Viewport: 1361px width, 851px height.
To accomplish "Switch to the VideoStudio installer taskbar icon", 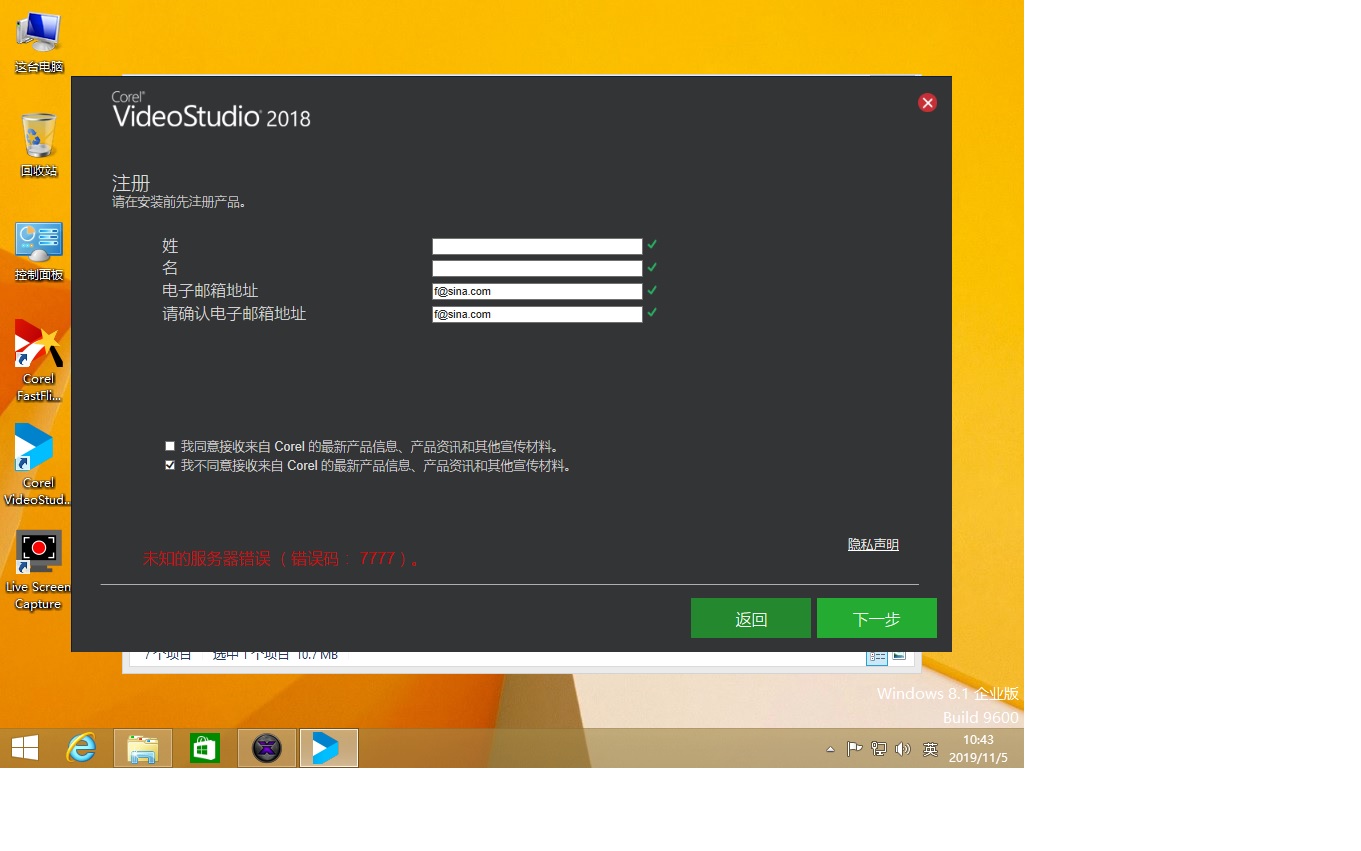I will pyautogui.click(x=328, y=748).
